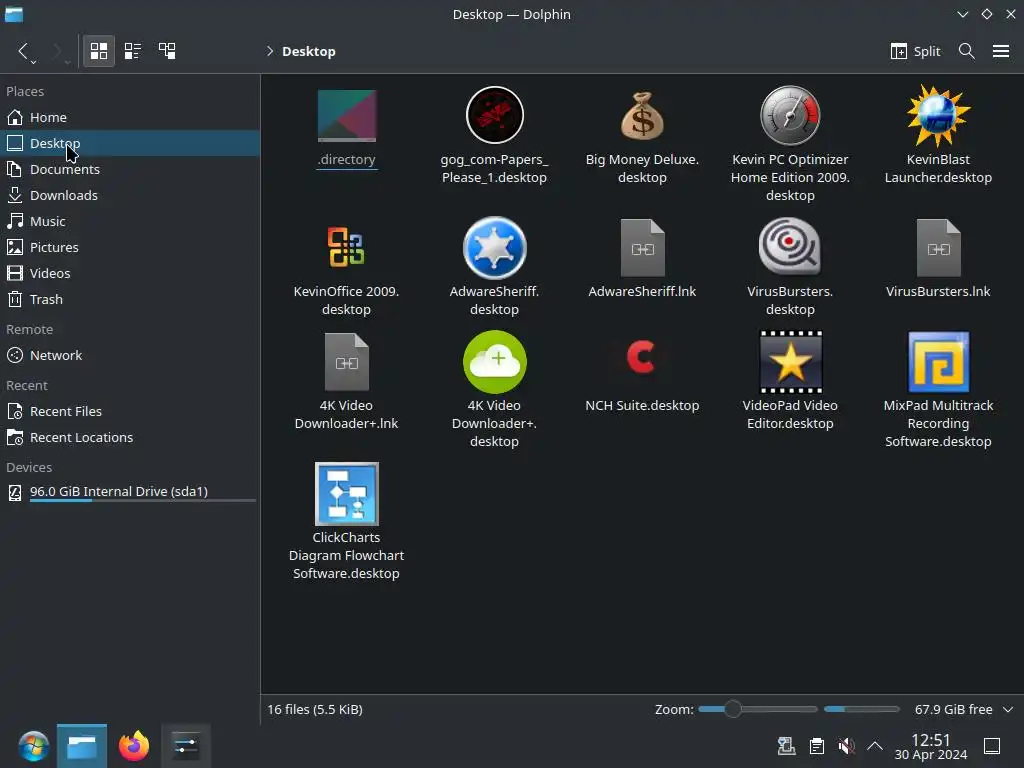1024x768 pixels.
Task: Open Downloads in Places panel
Action: (x=130, y=195)
